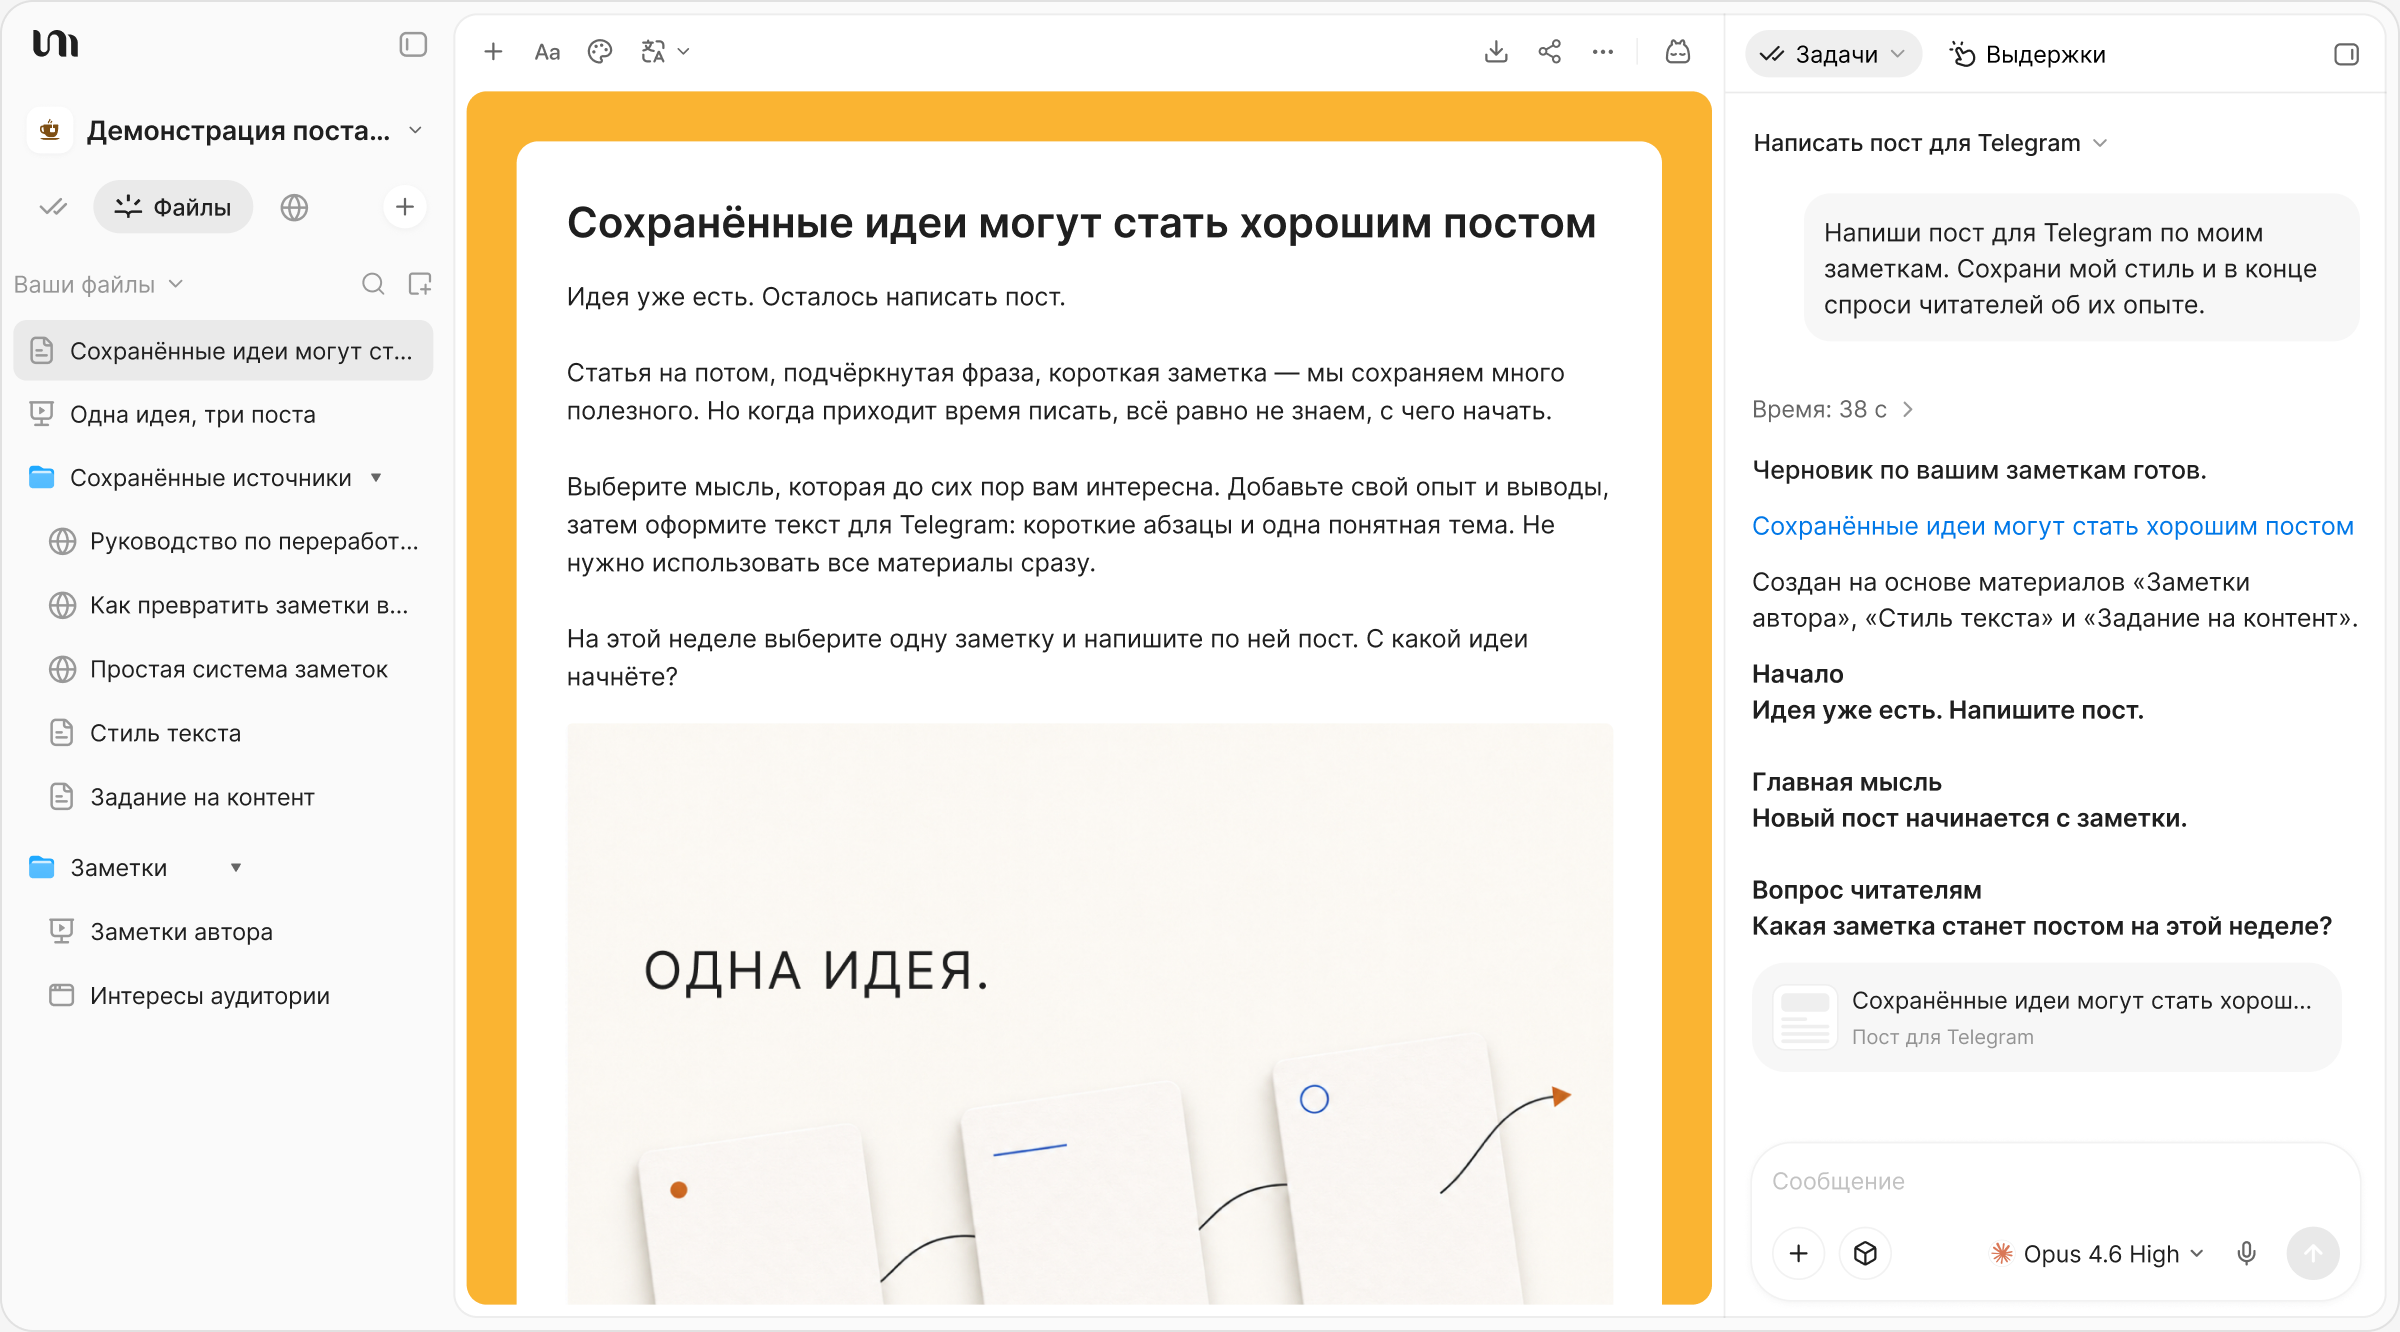Open Руководство по переработ… source
2400x1332 pixels.
[x=233, y=541]
